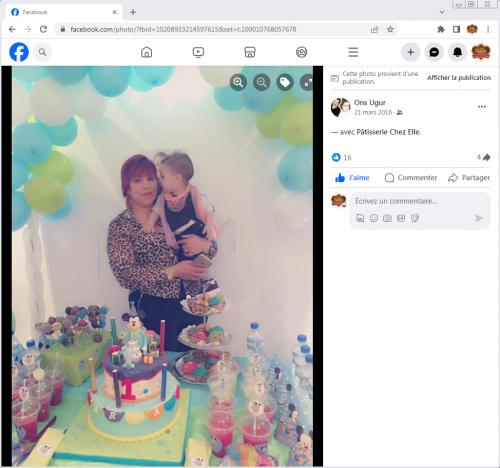Click the Facebook logo icon
Image resolution: width=500 pixels, height=468 pixels.
pos(19,52)
